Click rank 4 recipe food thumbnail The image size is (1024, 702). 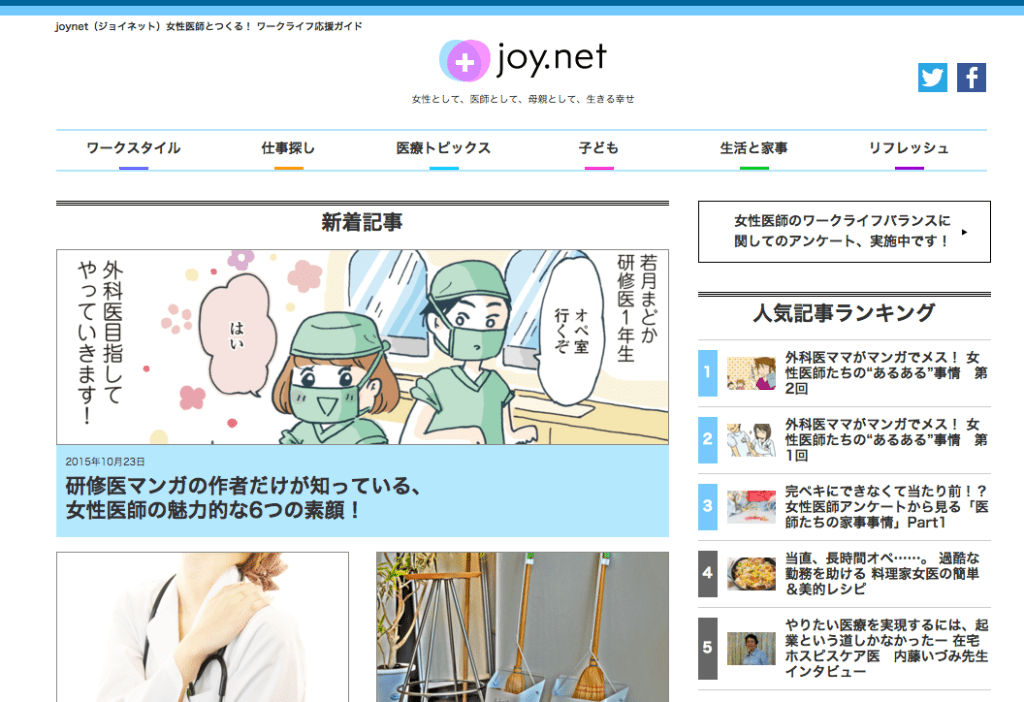(x=751, y=574)
